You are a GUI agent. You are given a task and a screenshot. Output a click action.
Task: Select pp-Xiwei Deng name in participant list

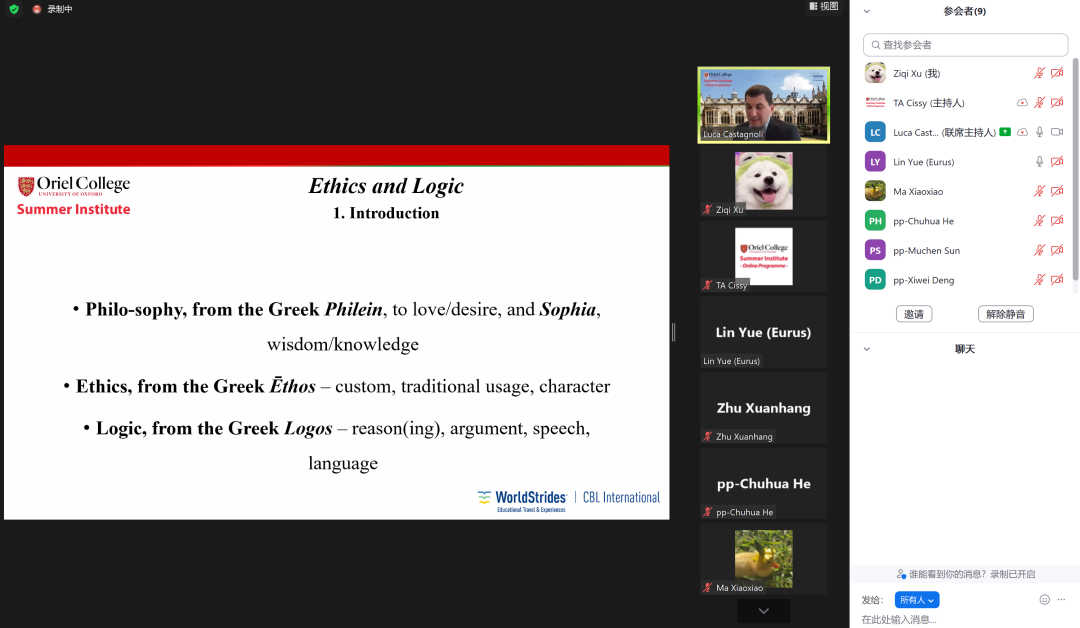(924, 280)
